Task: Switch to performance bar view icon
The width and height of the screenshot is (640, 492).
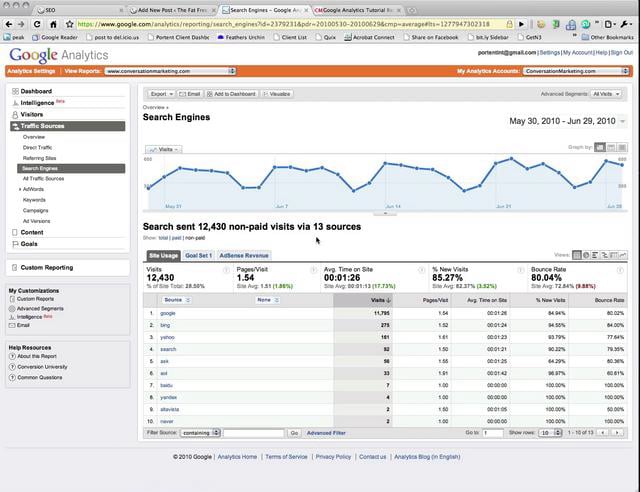Action: pyautogui.click(x=595, y=255)
